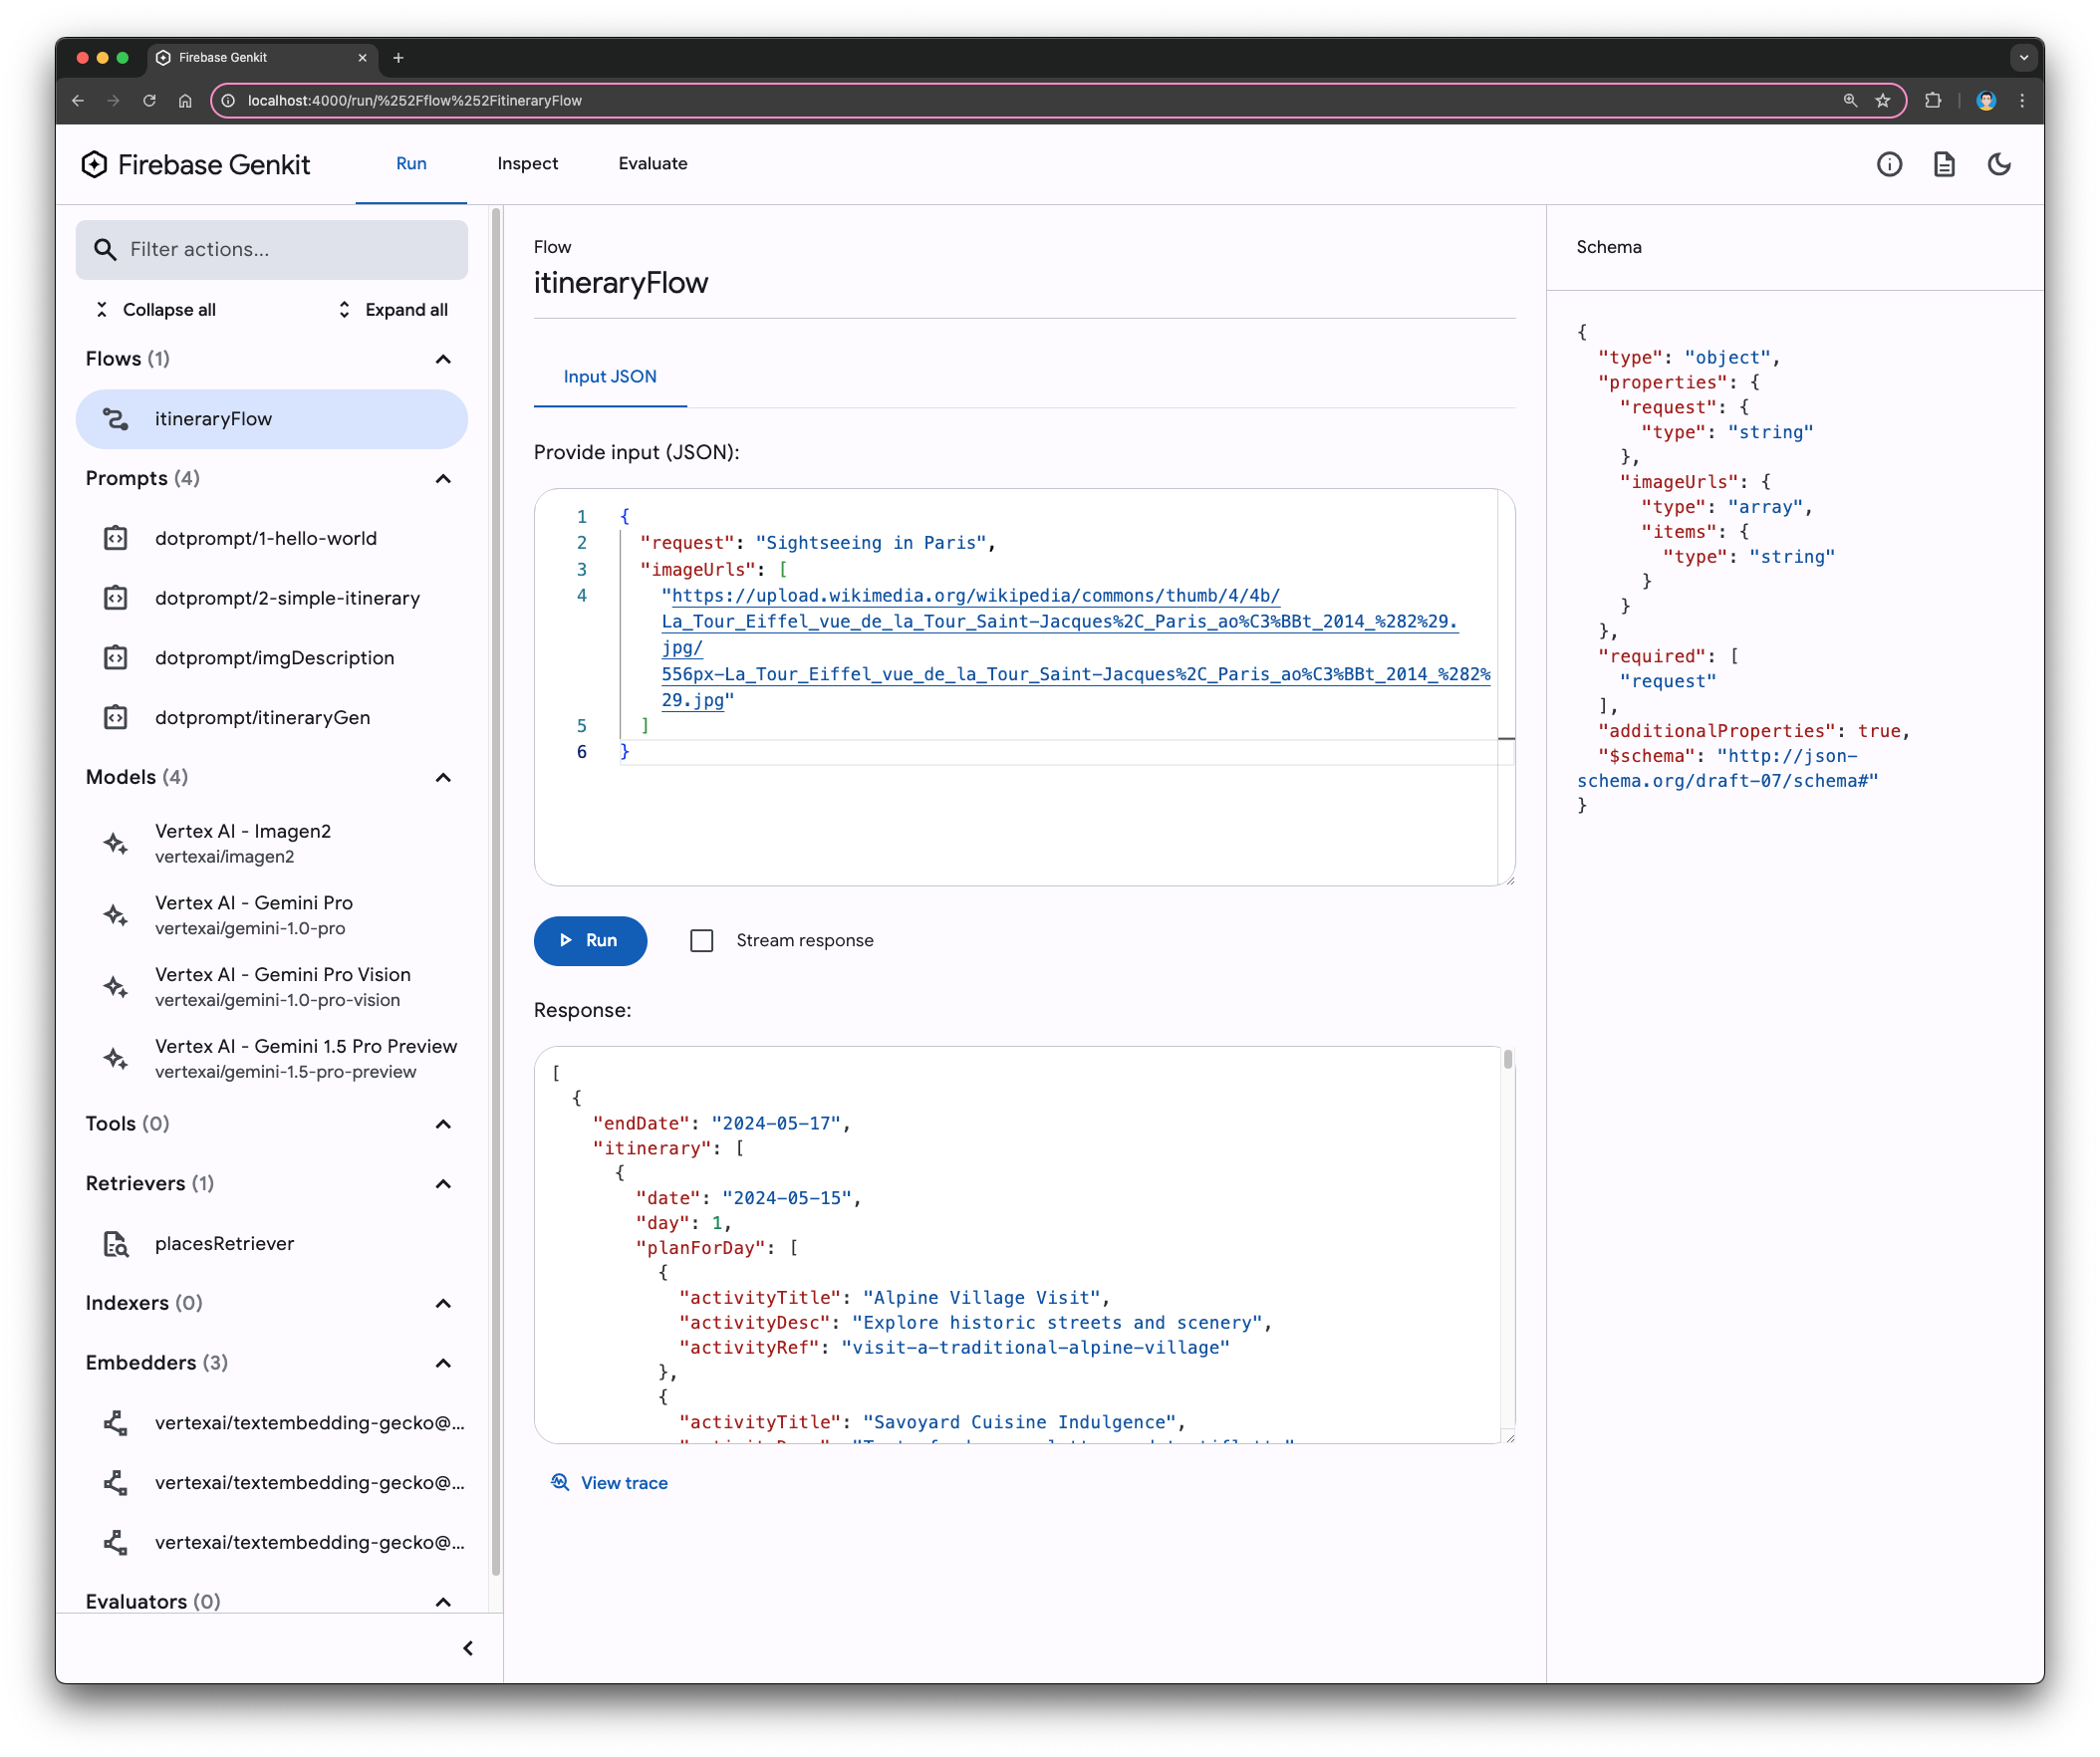Click the browser home icon
This screenshot has height=1757, width=2100.
coord(185,100)
